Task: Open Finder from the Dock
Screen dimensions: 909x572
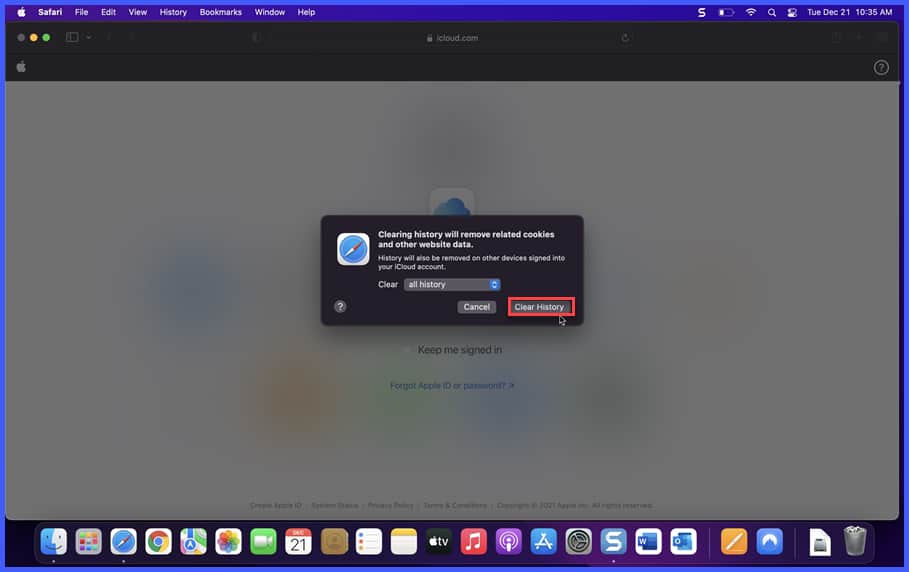Action: pyautogui.click(x=53, y=541)
